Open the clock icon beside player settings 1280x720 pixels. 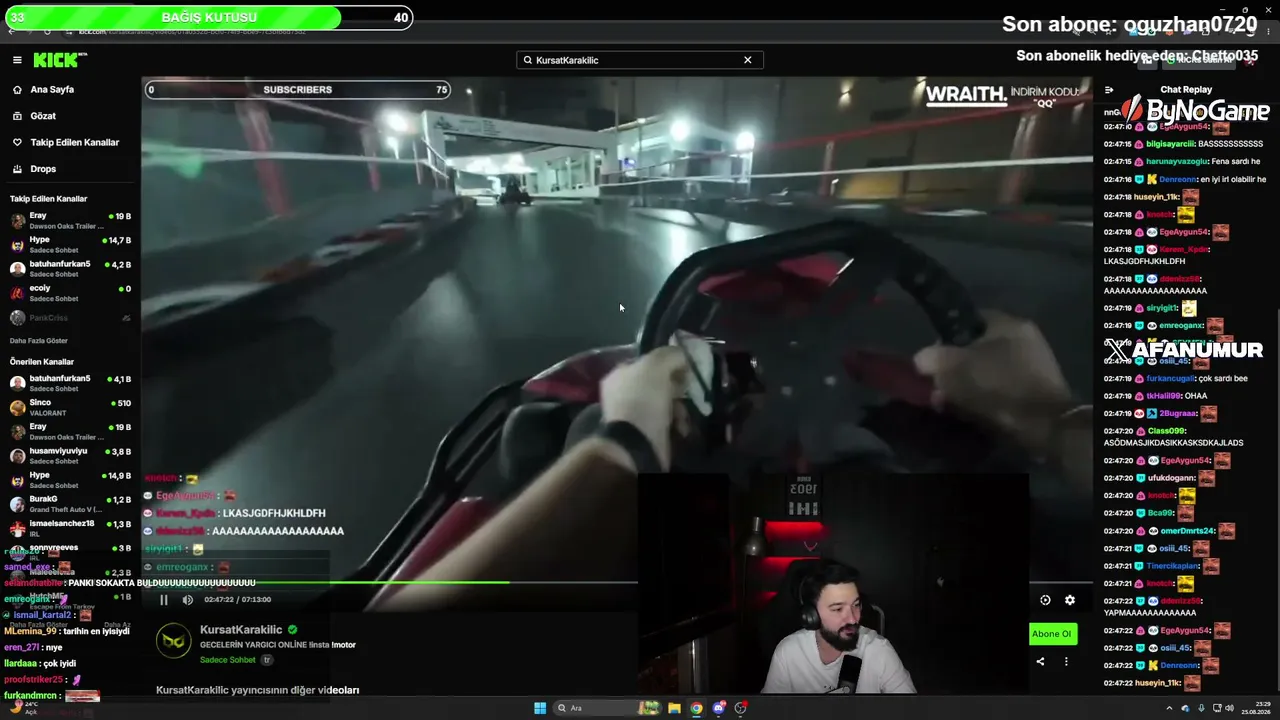click(x=1045, y=600)
